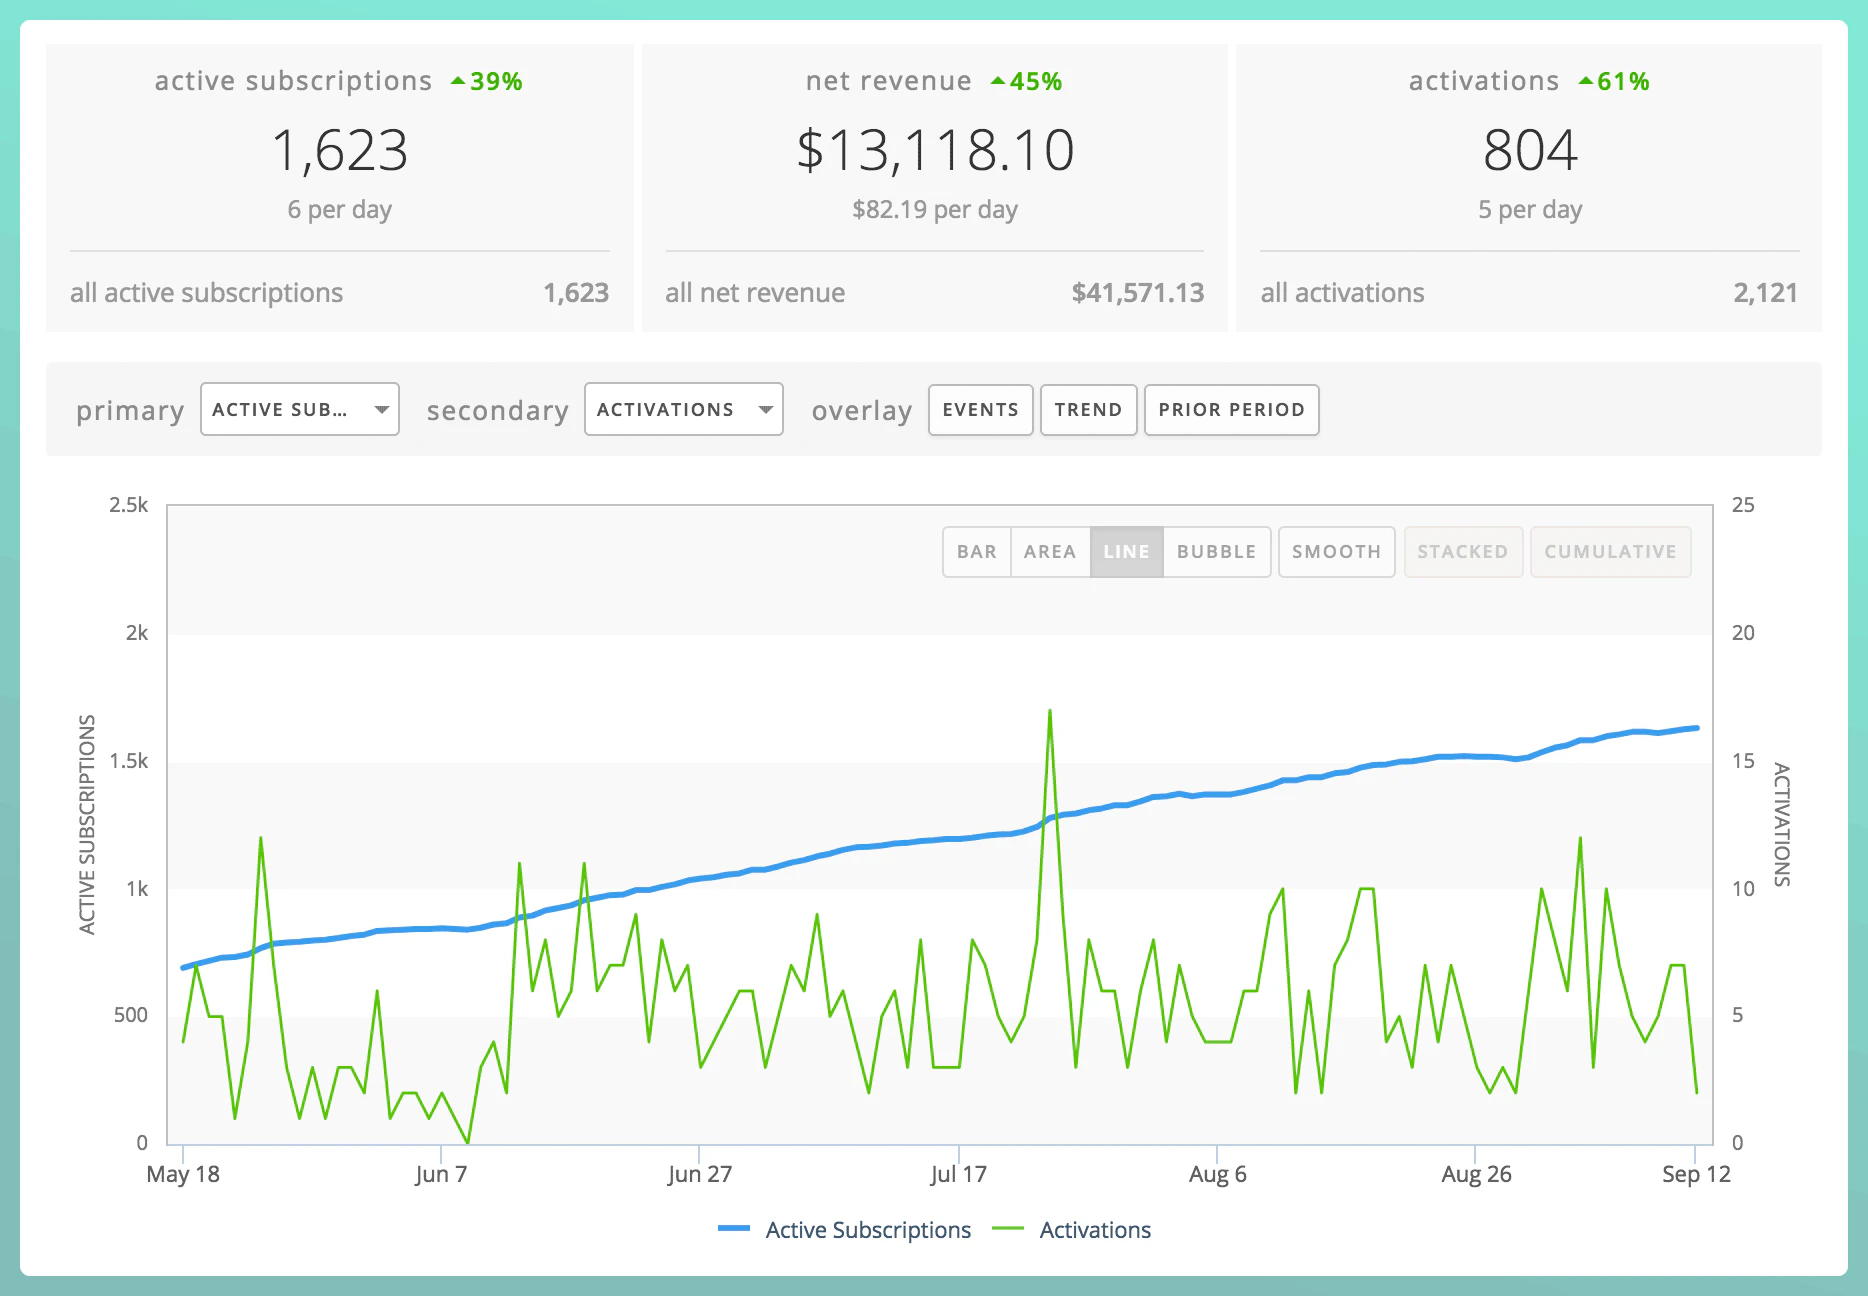This screenshot has height=1296, width=1868.
Task: Click the ACTIVE SUBSCRIPTIONS y-axis title
Action: [x=88, y=825]
